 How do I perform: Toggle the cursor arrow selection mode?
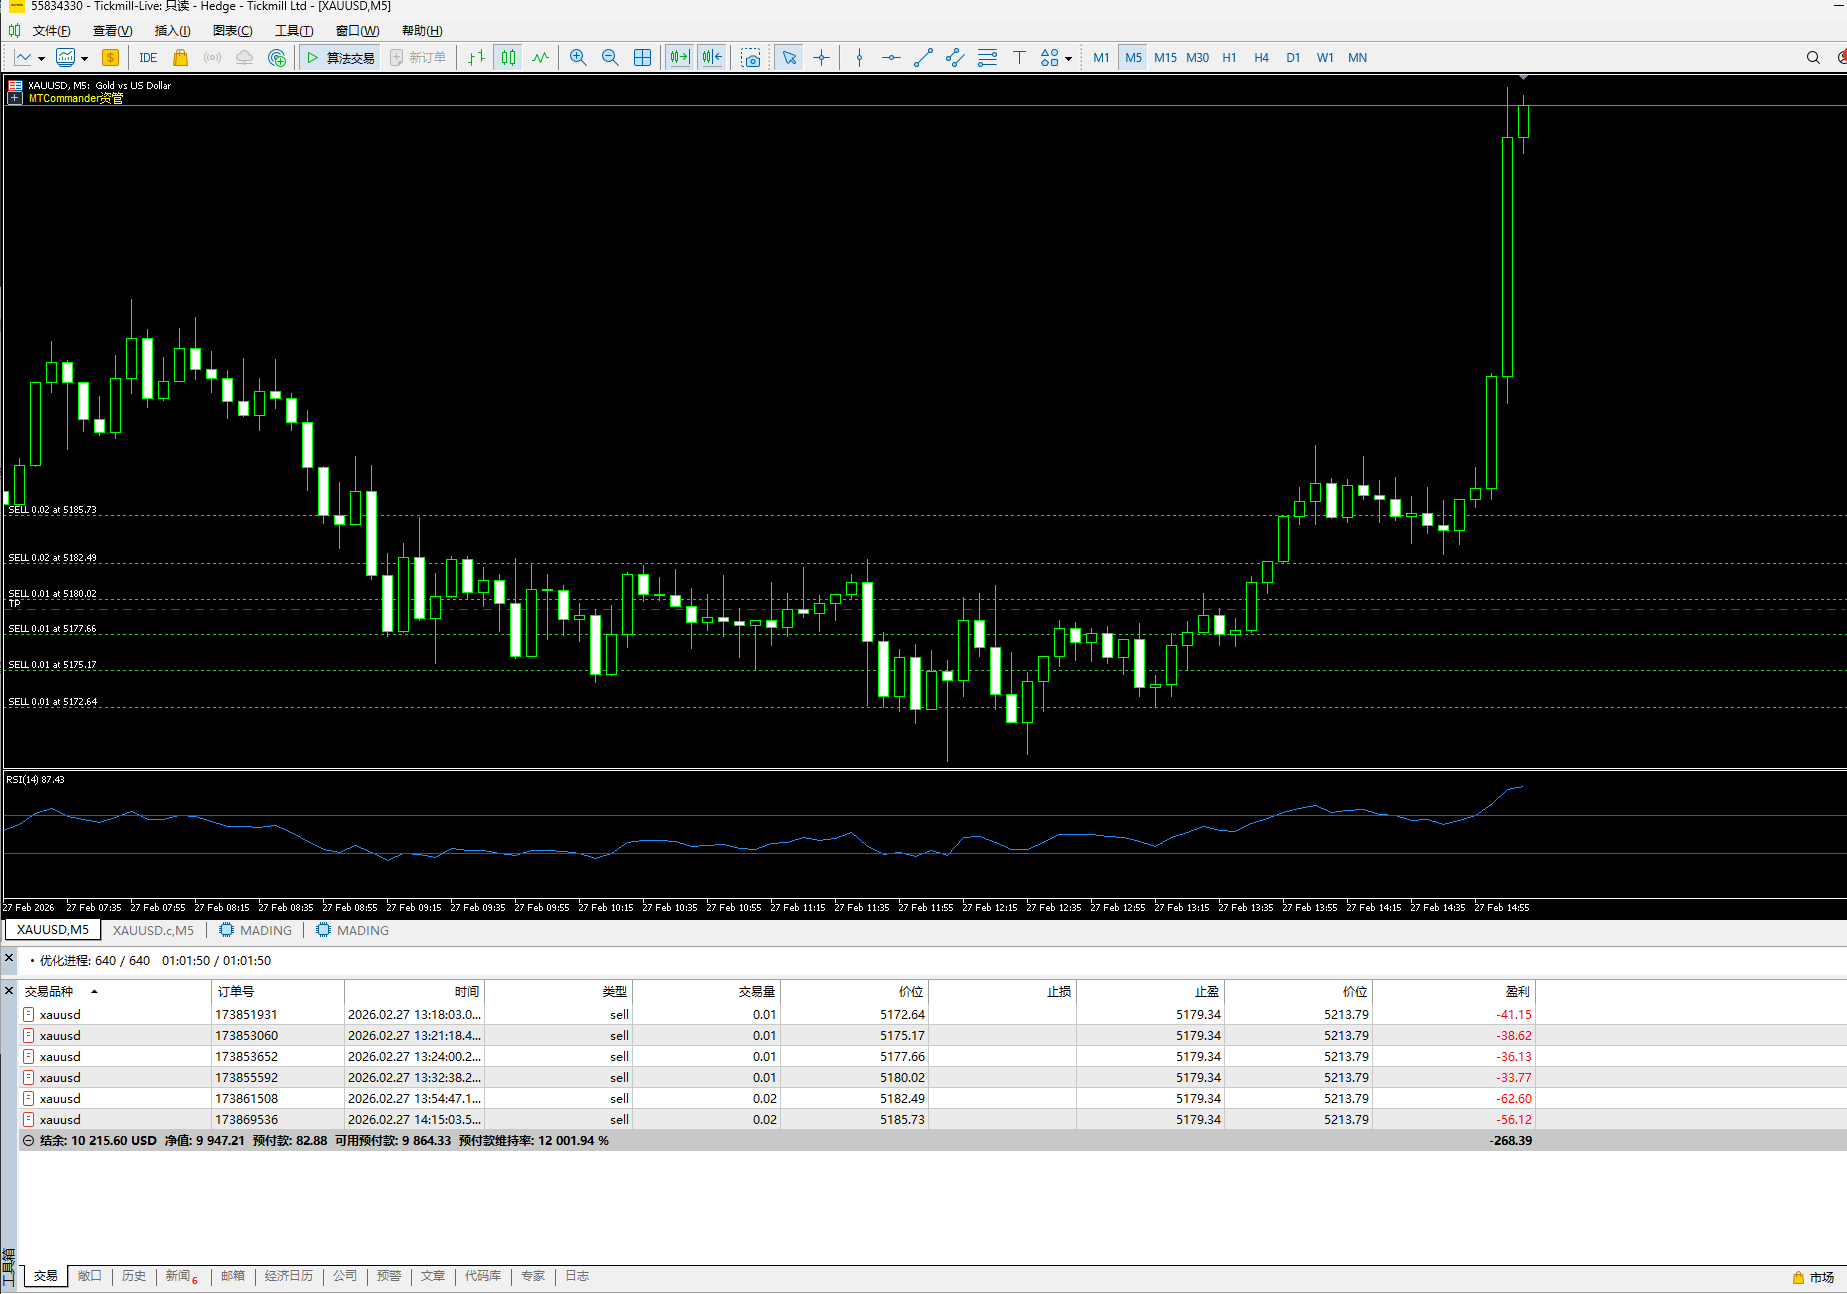(789, 58)
